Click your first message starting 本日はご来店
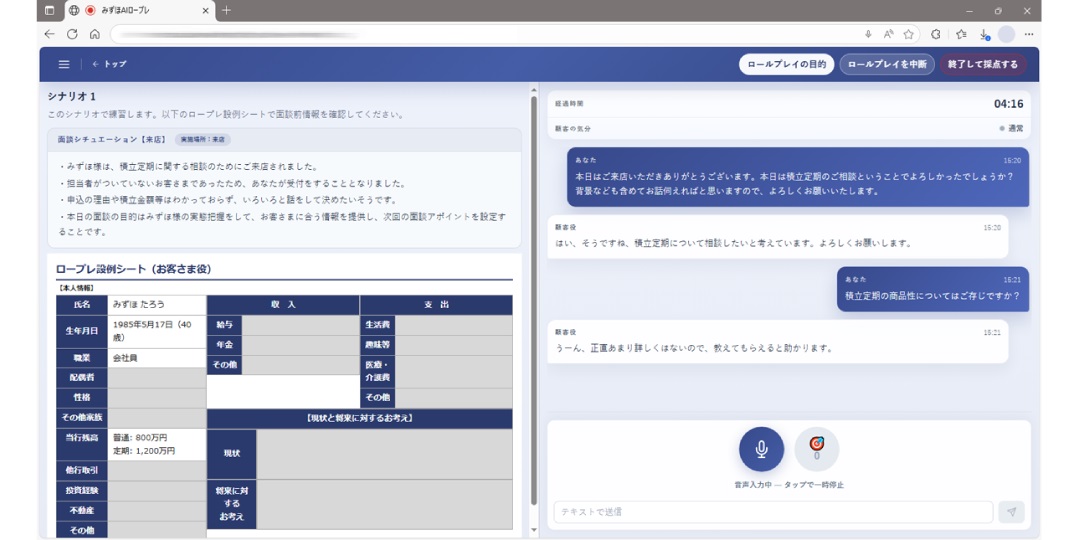1078x540 pixels. (798, 177)
